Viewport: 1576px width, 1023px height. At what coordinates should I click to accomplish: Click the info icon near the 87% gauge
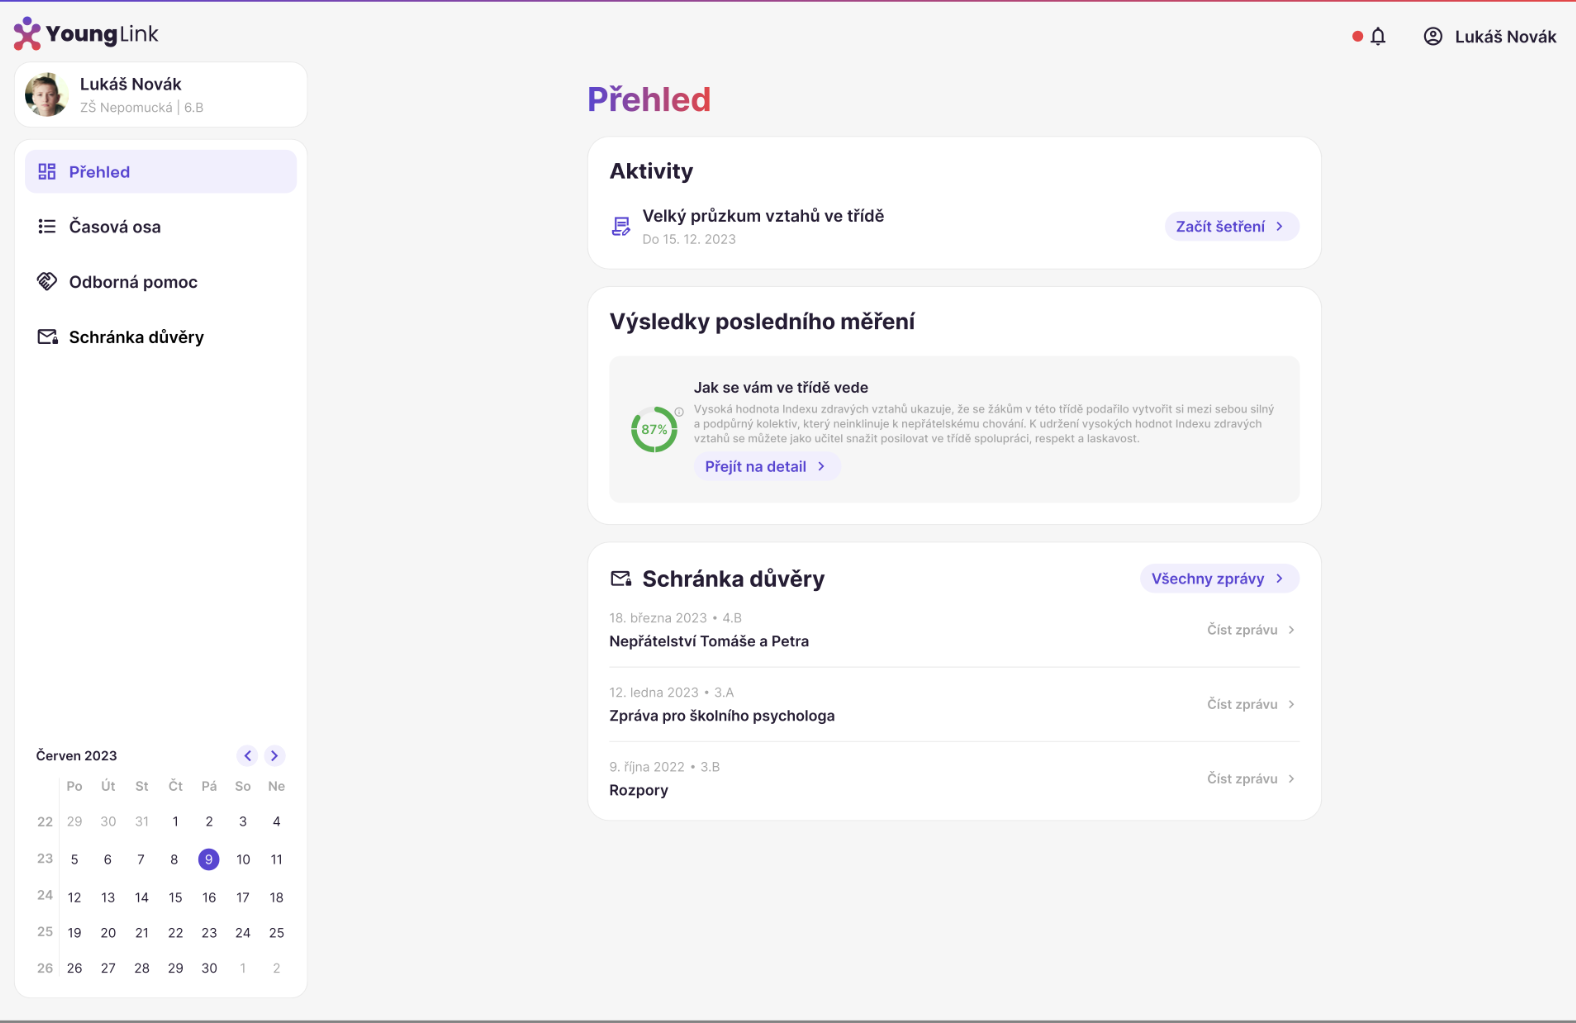679,411
